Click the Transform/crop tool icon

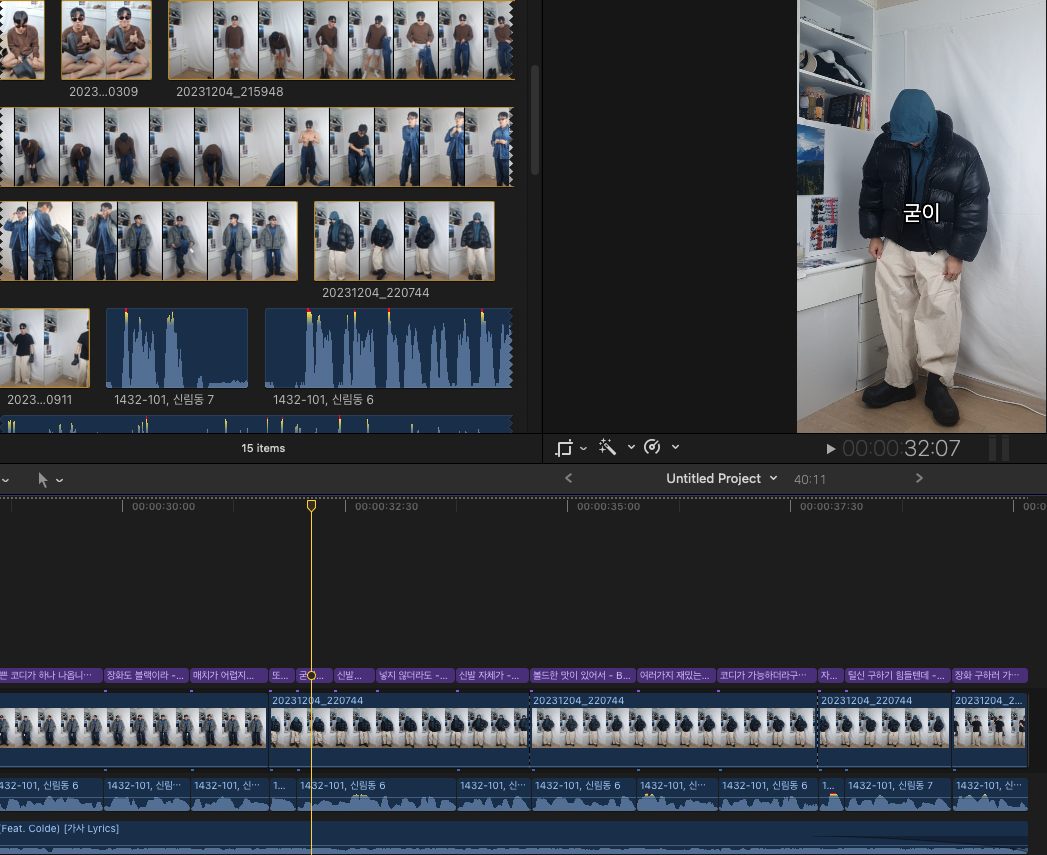[x=564, y=448]
